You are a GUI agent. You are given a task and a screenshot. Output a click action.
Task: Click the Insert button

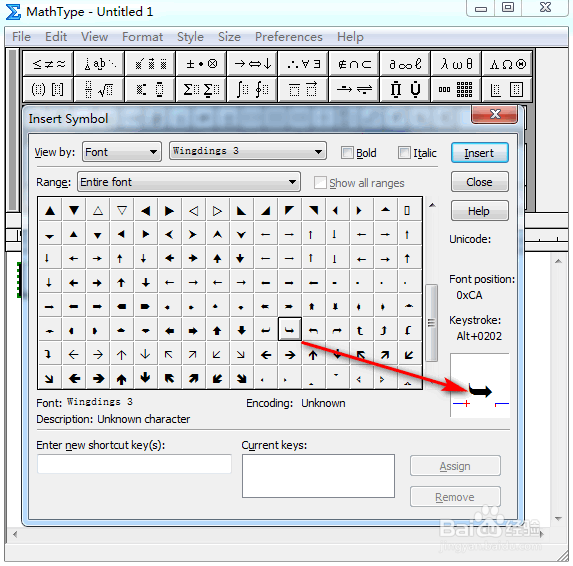[479, 153]
